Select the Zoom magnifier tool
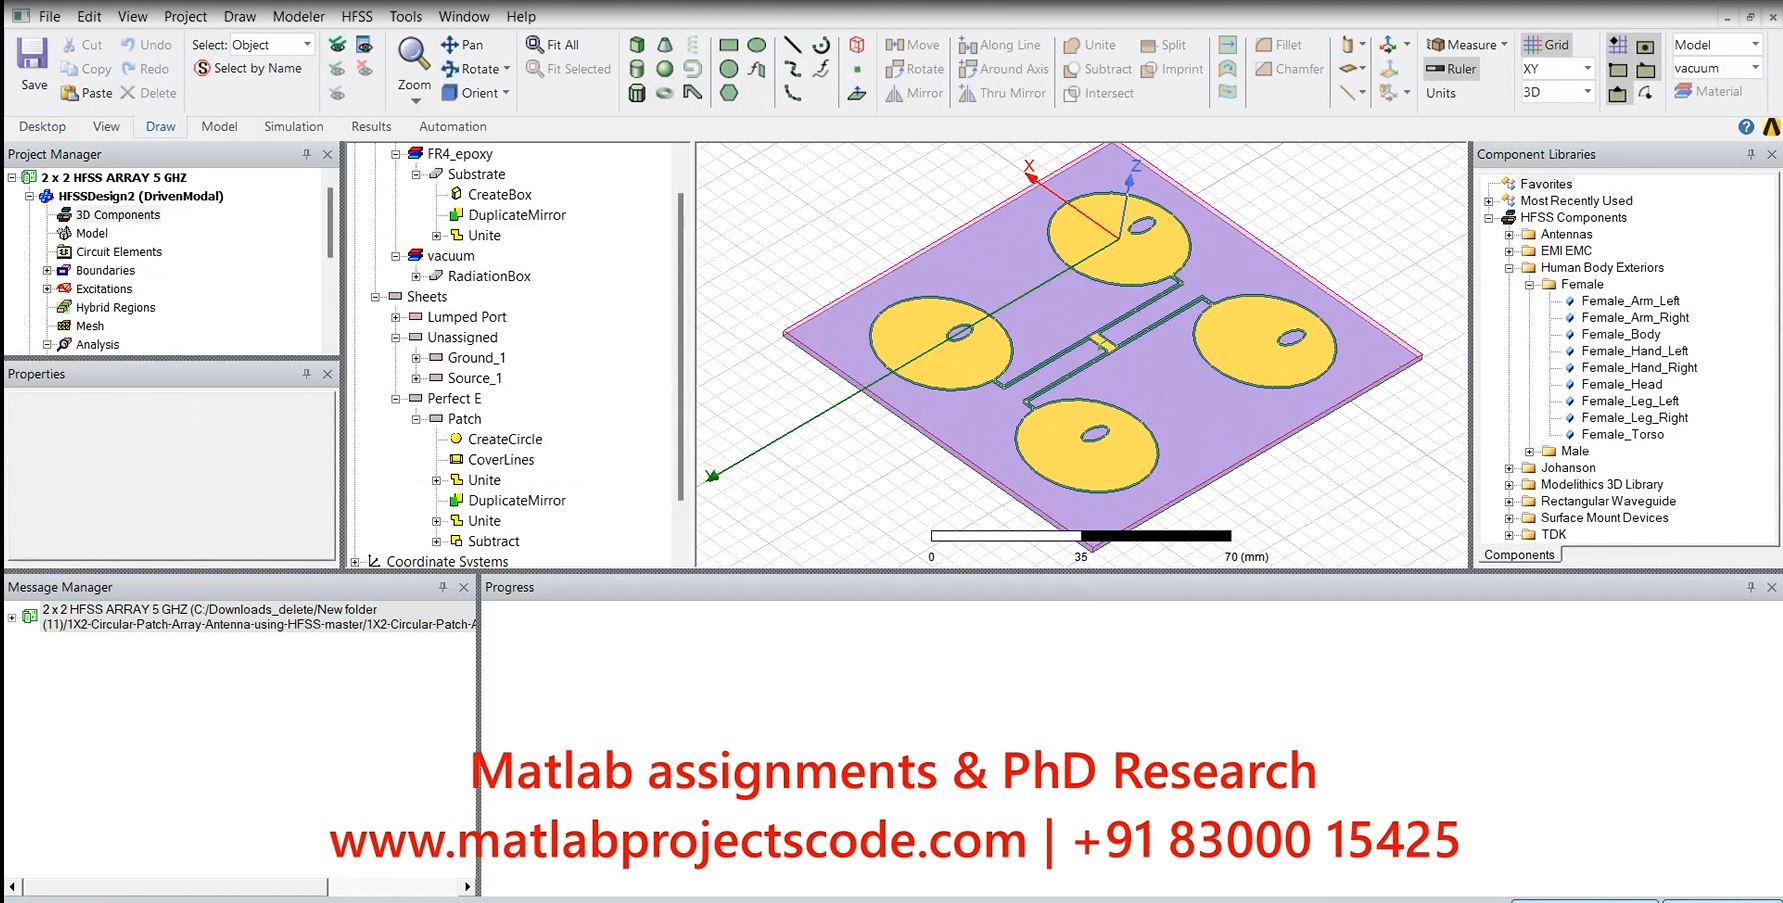Image resolution: width=1783 pixels, height=903 pixels. pos(413,56)
